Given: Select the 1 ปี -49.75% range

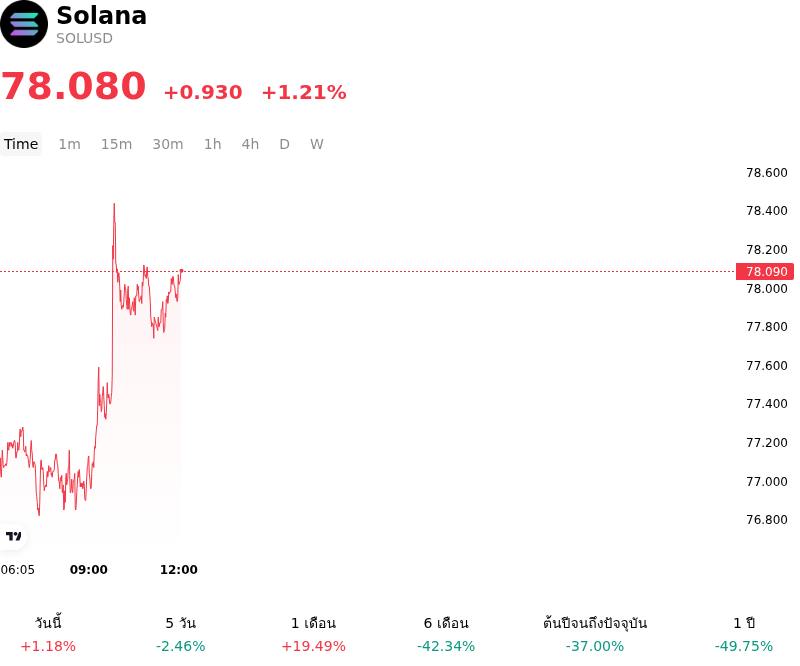Looking at the screenshot, I should point(744,634).
